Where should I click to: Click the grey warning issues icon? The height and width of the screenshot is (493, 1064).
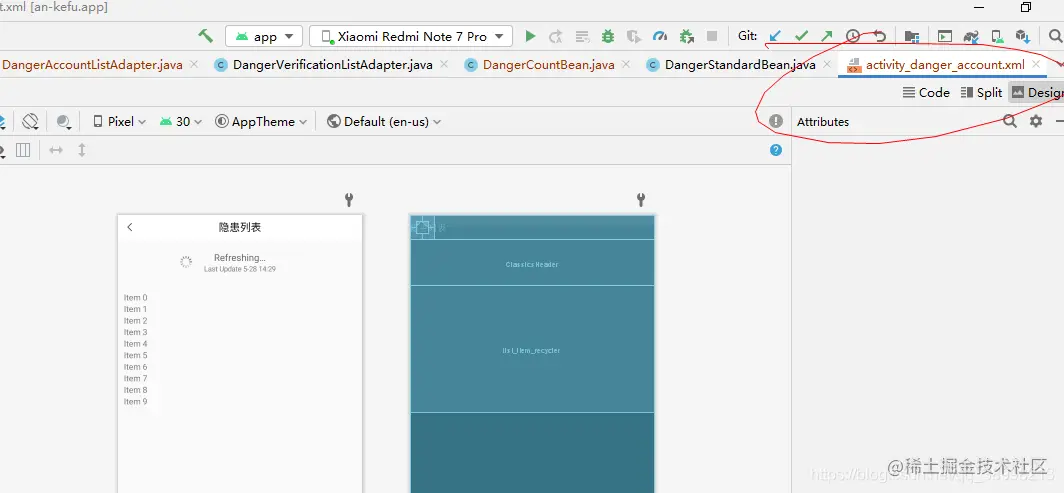[x=776, y=121]
